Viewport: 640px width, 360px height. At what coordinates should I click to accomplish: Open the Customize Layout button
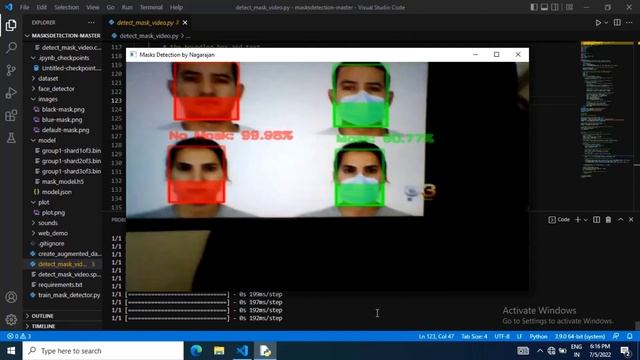tap(569, 7)
